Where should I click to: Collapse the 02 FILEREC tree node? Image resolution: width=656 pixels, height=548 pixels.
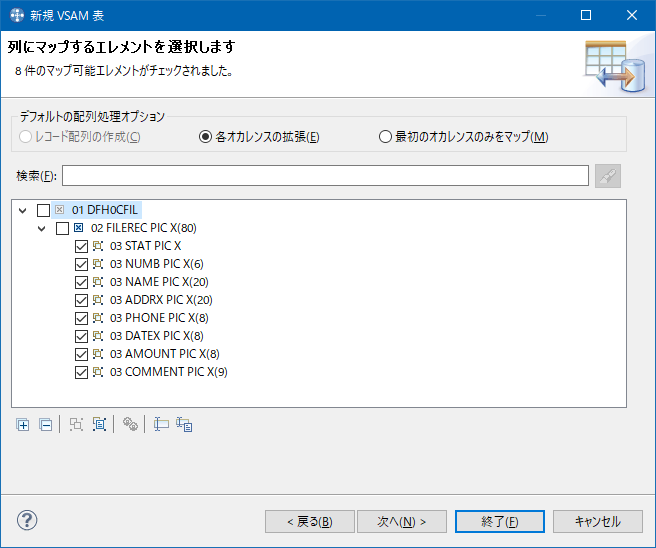coord(41,228)
